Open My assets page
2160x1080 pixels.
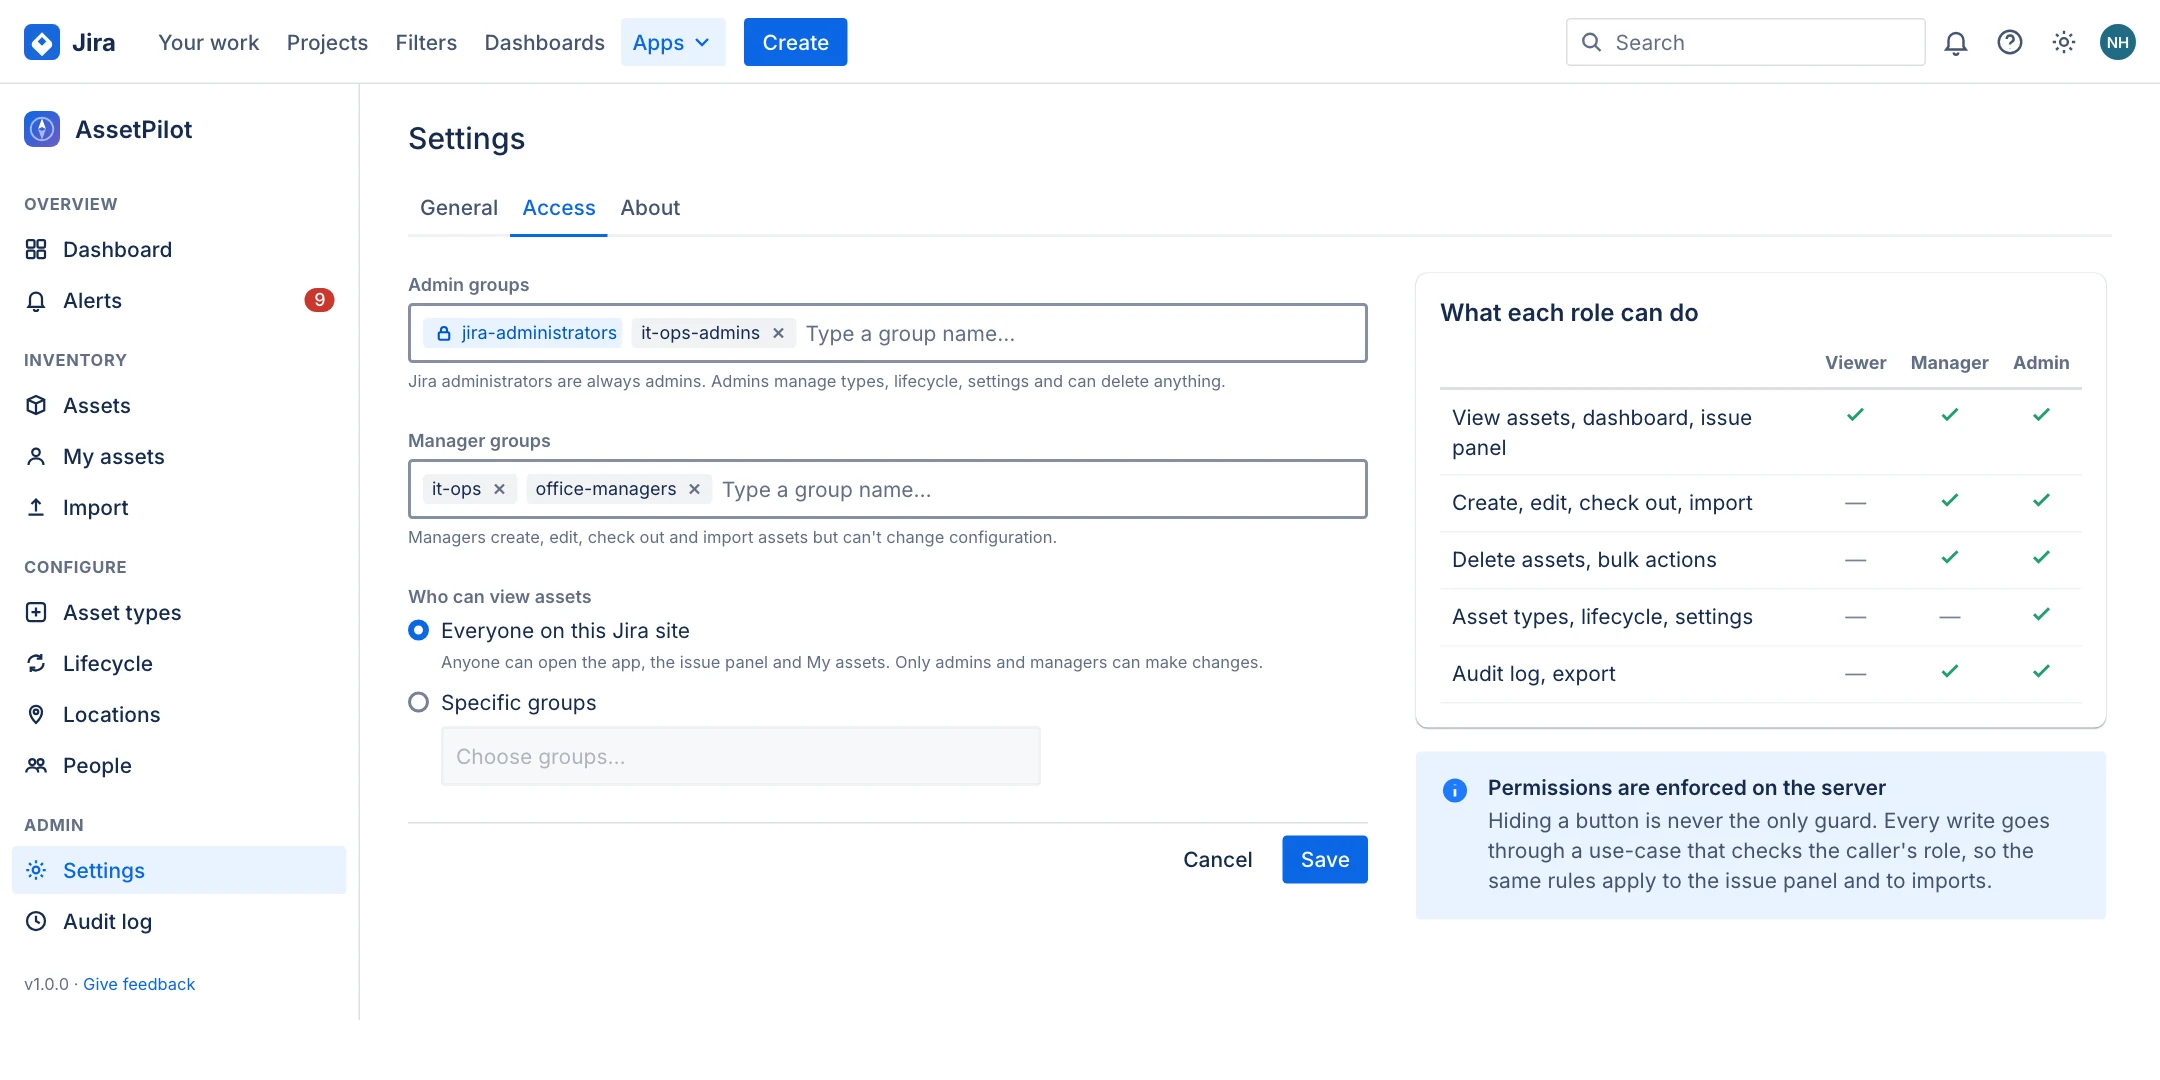(179, 456)
